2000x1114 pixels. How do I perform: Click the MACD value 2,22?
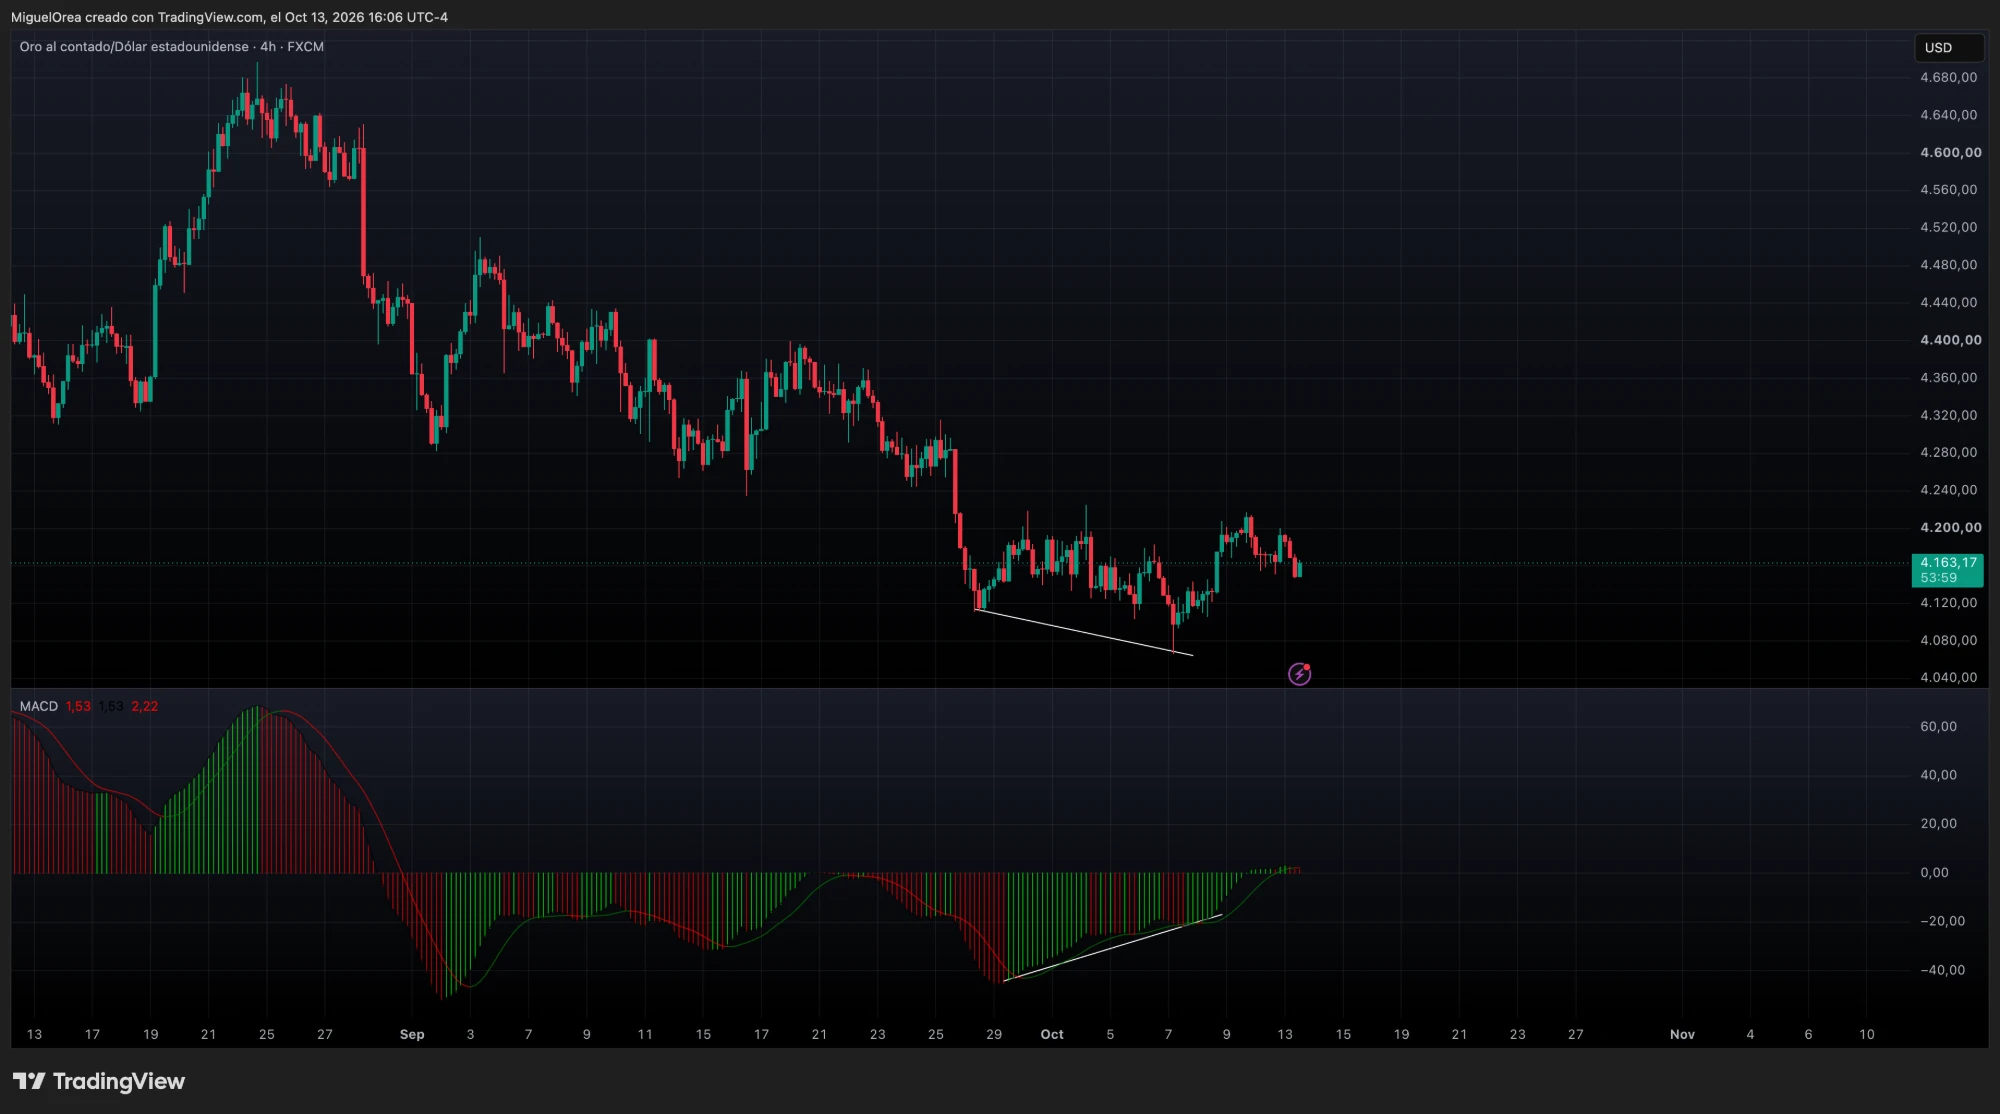pos(144,706)
